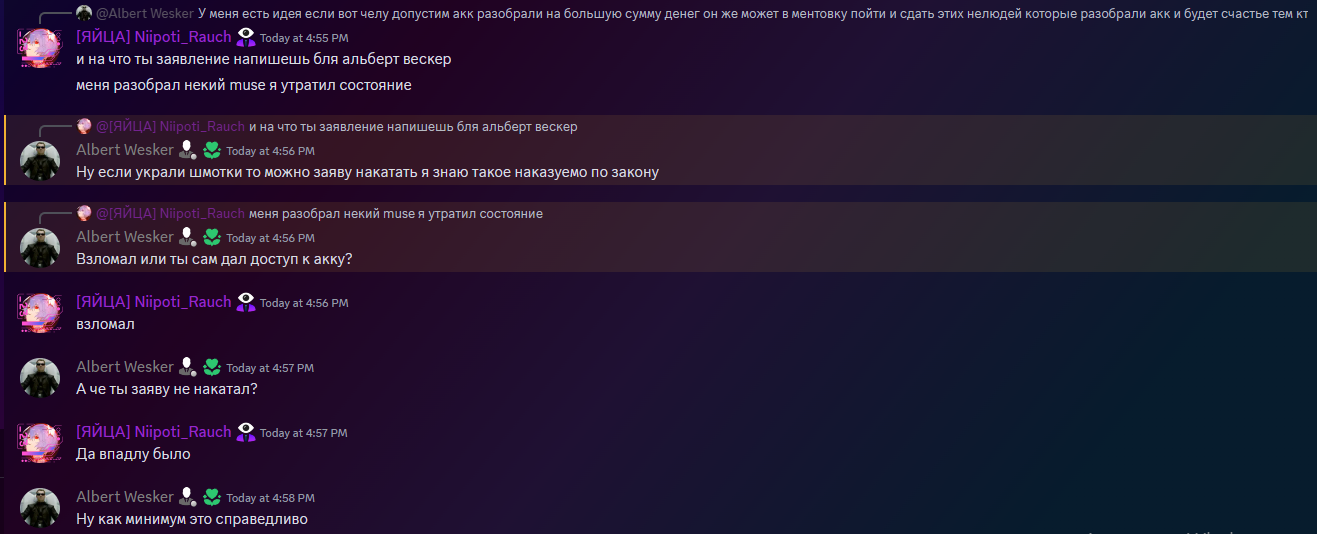This screenshot has height=534, width=1317.
Task: Click the eye role icon on the 'Да впадлу было' message
Action: coord(246,432)
